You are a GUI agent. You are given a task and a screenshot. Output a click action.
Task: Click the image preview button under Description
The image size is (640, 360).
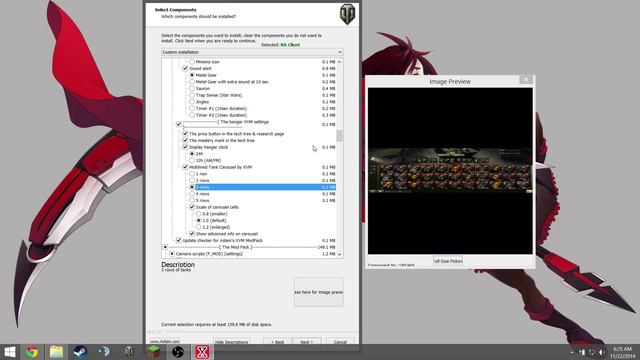click(318, 292)
